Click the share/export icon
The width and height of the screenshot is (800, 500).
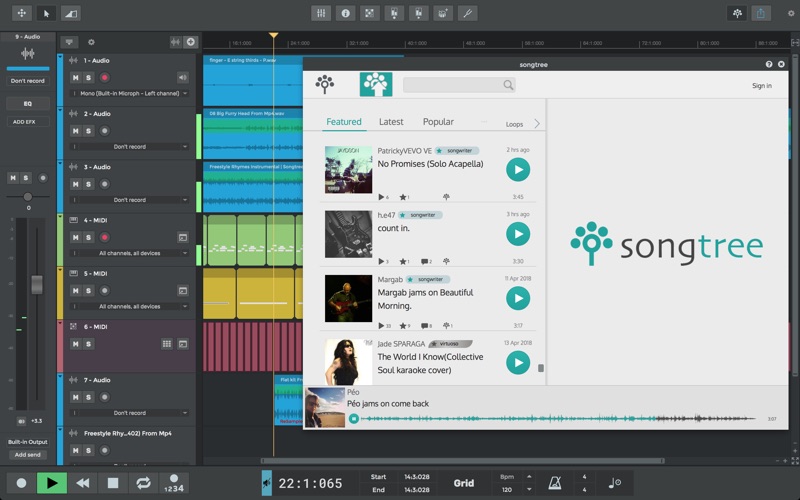pos(761,13)
